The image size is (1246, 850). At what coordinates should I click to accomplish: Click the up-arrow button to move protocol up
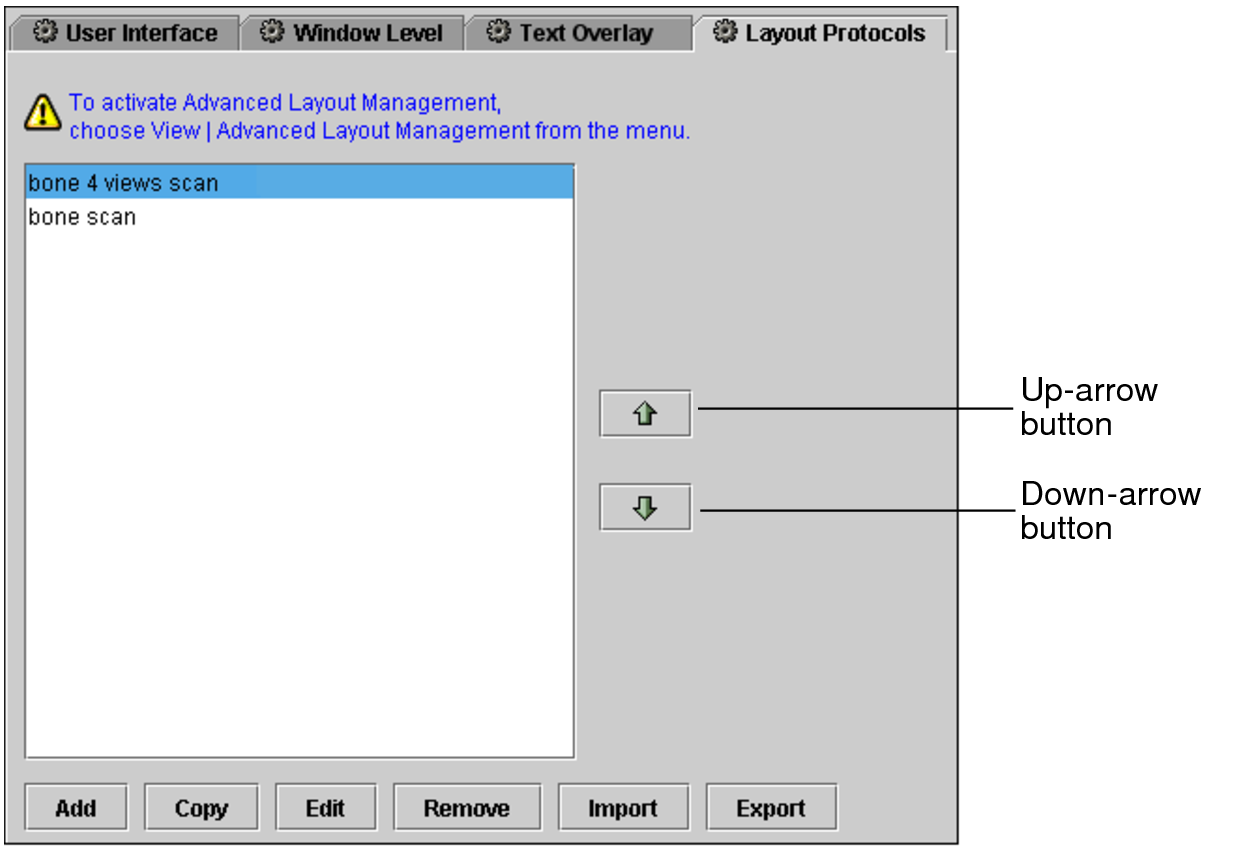coord(645,414)
